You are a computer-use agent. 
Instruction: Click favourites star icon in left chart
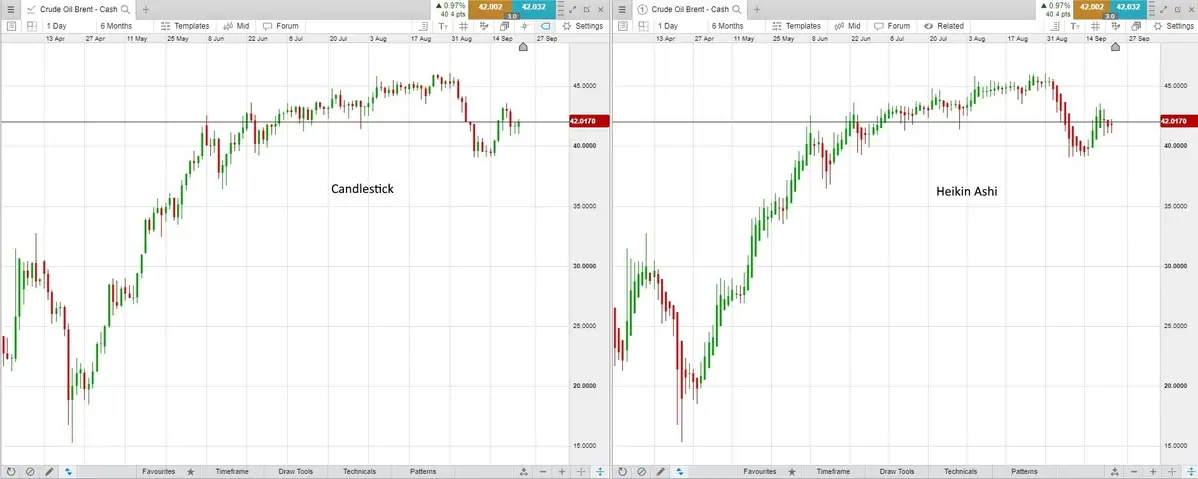[190, 471]
